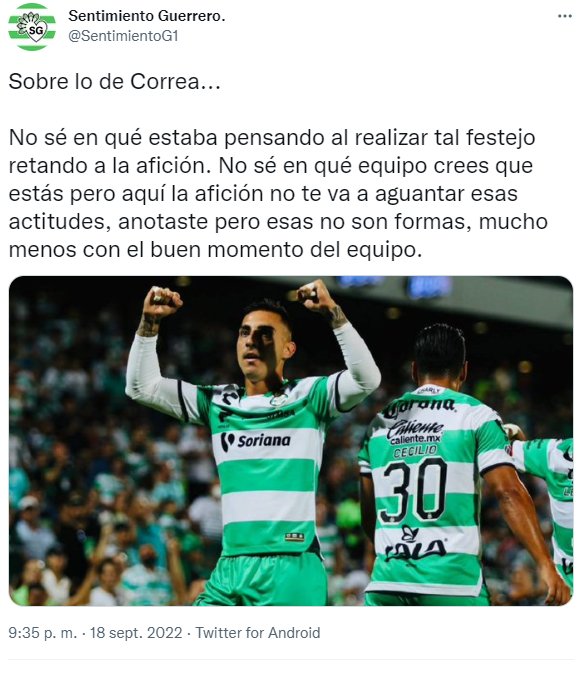Click the Lala logo below number 30
The width and height of the screenshot is (584, 675).
coord(414,544)
